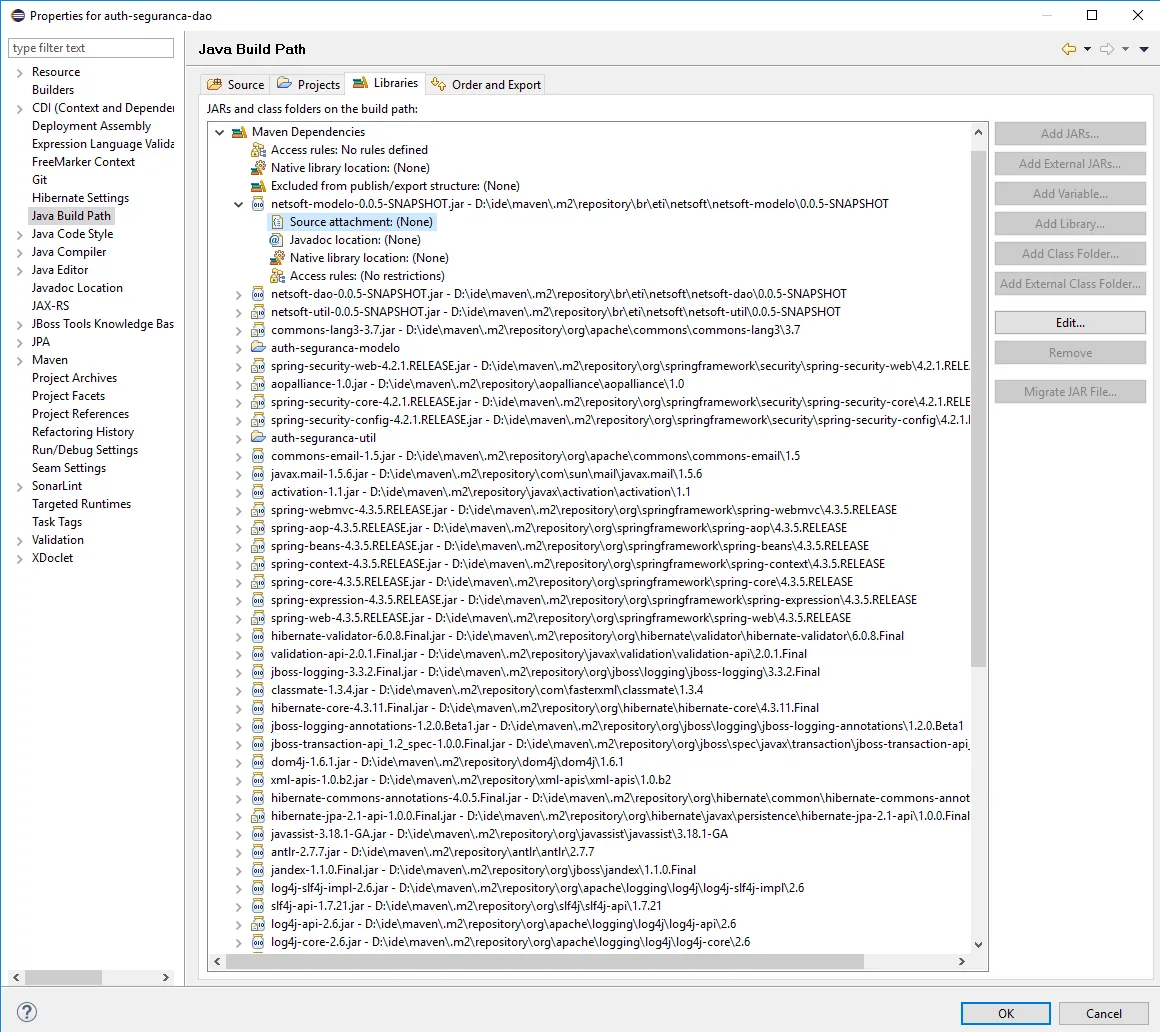Click the Javadoc location @ icon

click(277, 240)
